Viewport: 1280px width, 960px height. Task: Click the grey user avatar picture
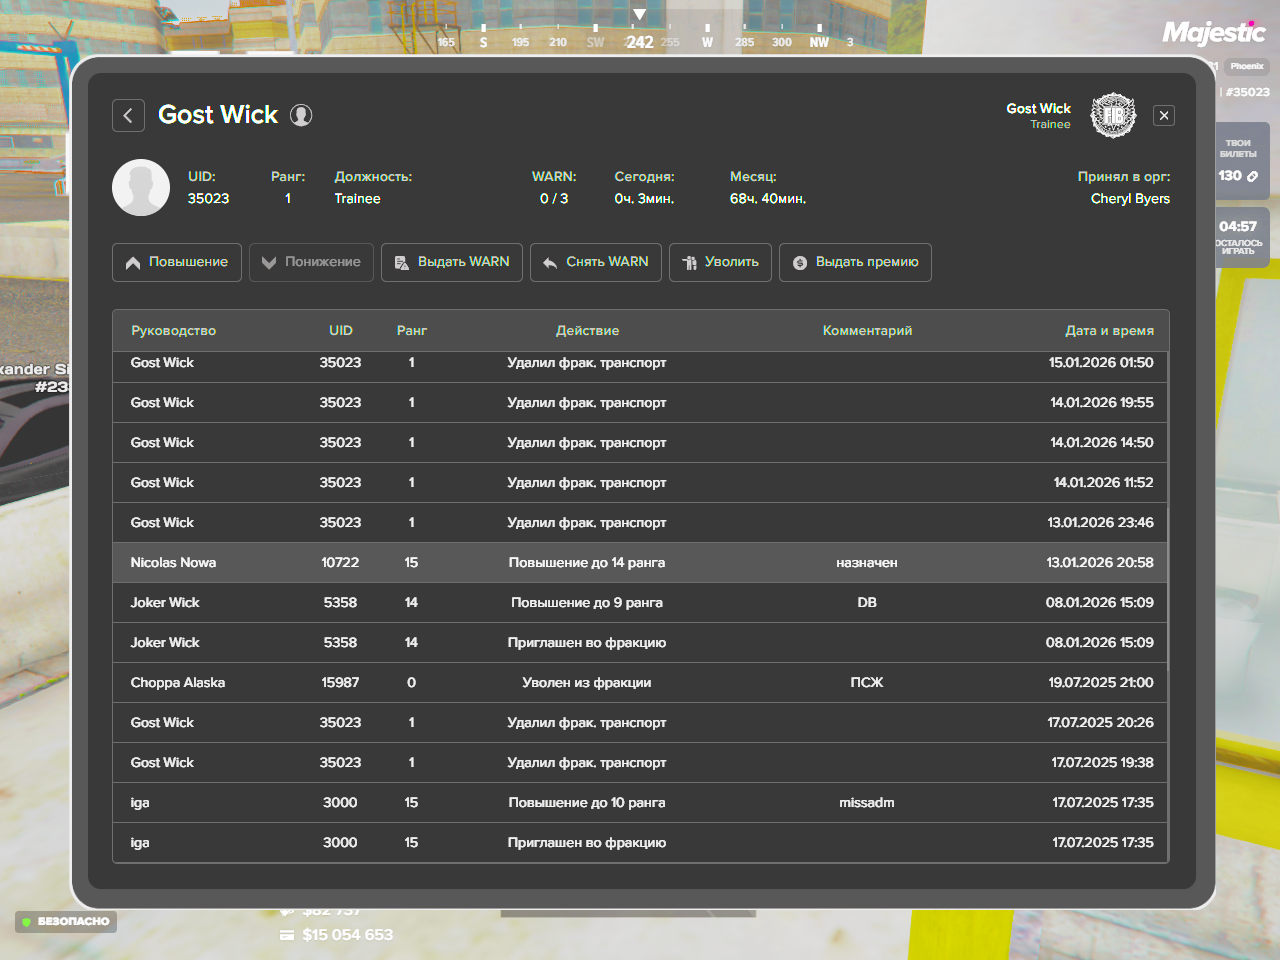(x=141, y=188)
